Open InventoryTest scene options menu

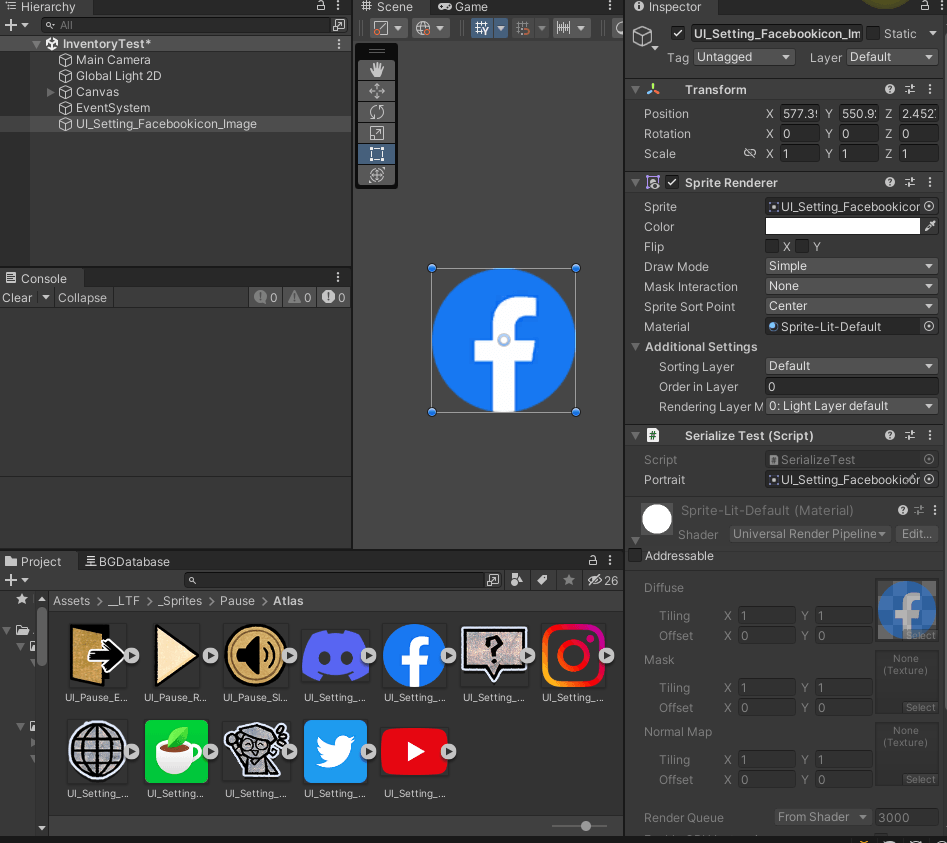tap(339, 44)
